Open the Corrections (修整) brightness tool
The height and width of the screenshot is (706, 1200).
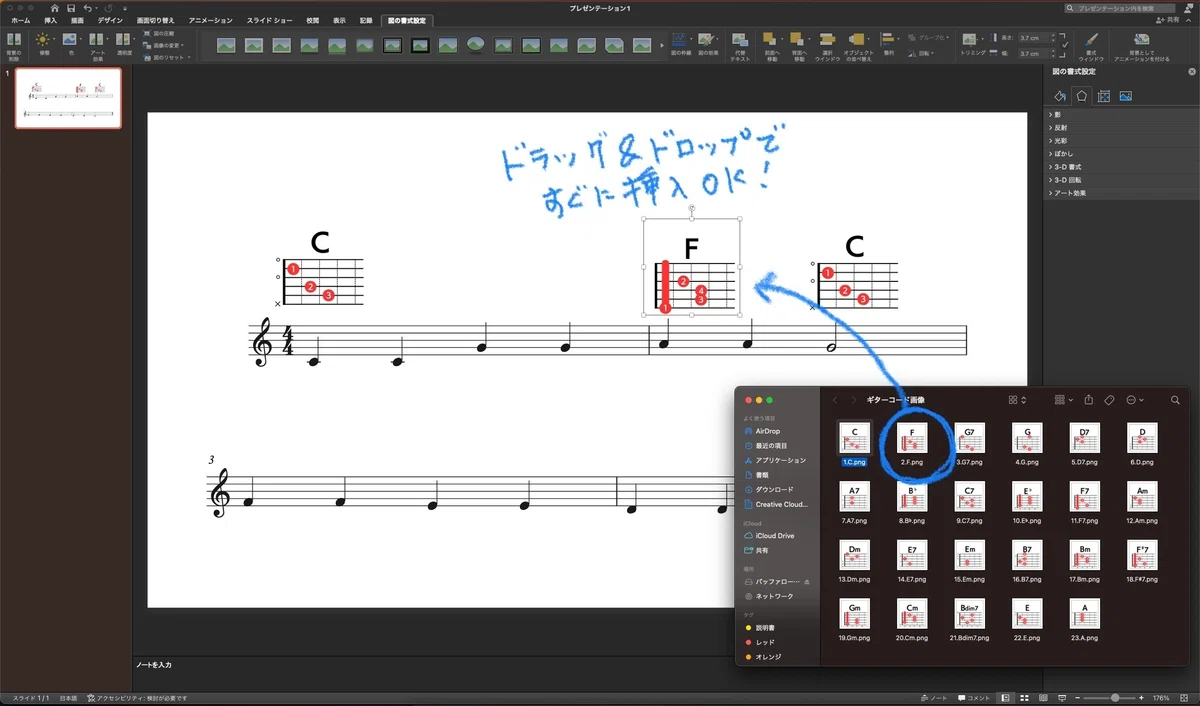tap(42, 39)
